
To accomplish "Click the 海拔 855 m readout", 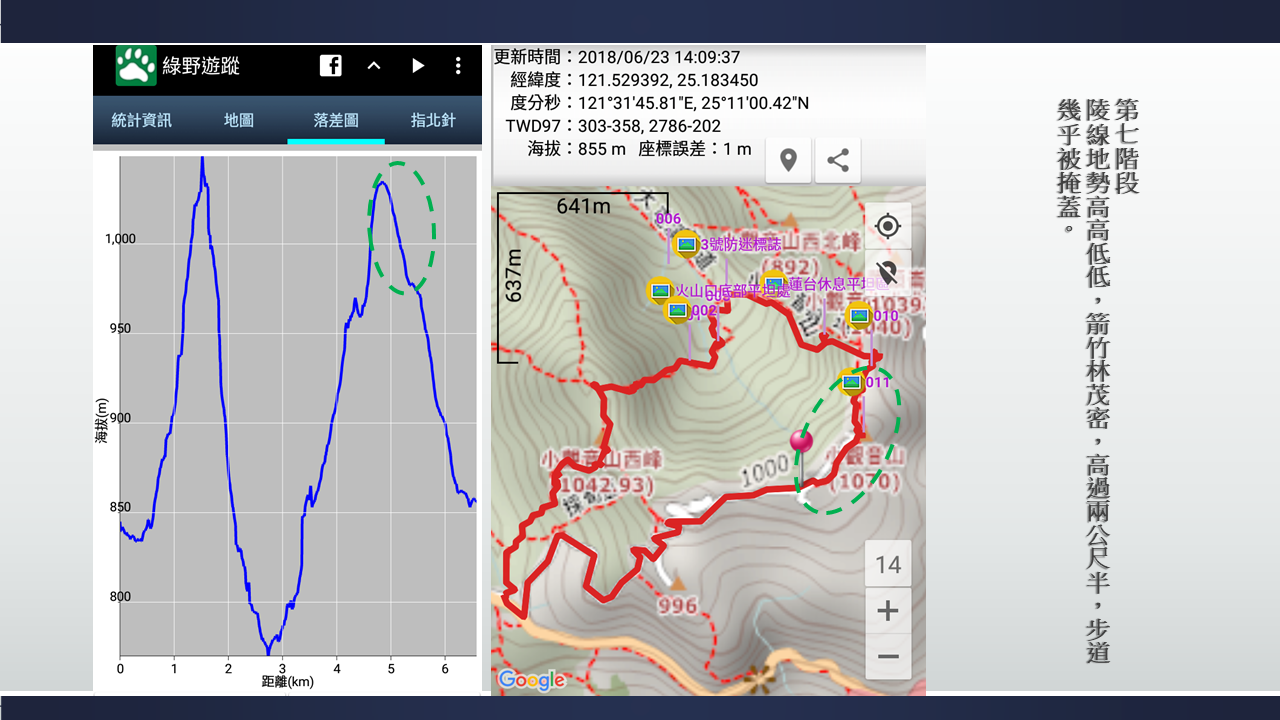I will tap(576, 149).
